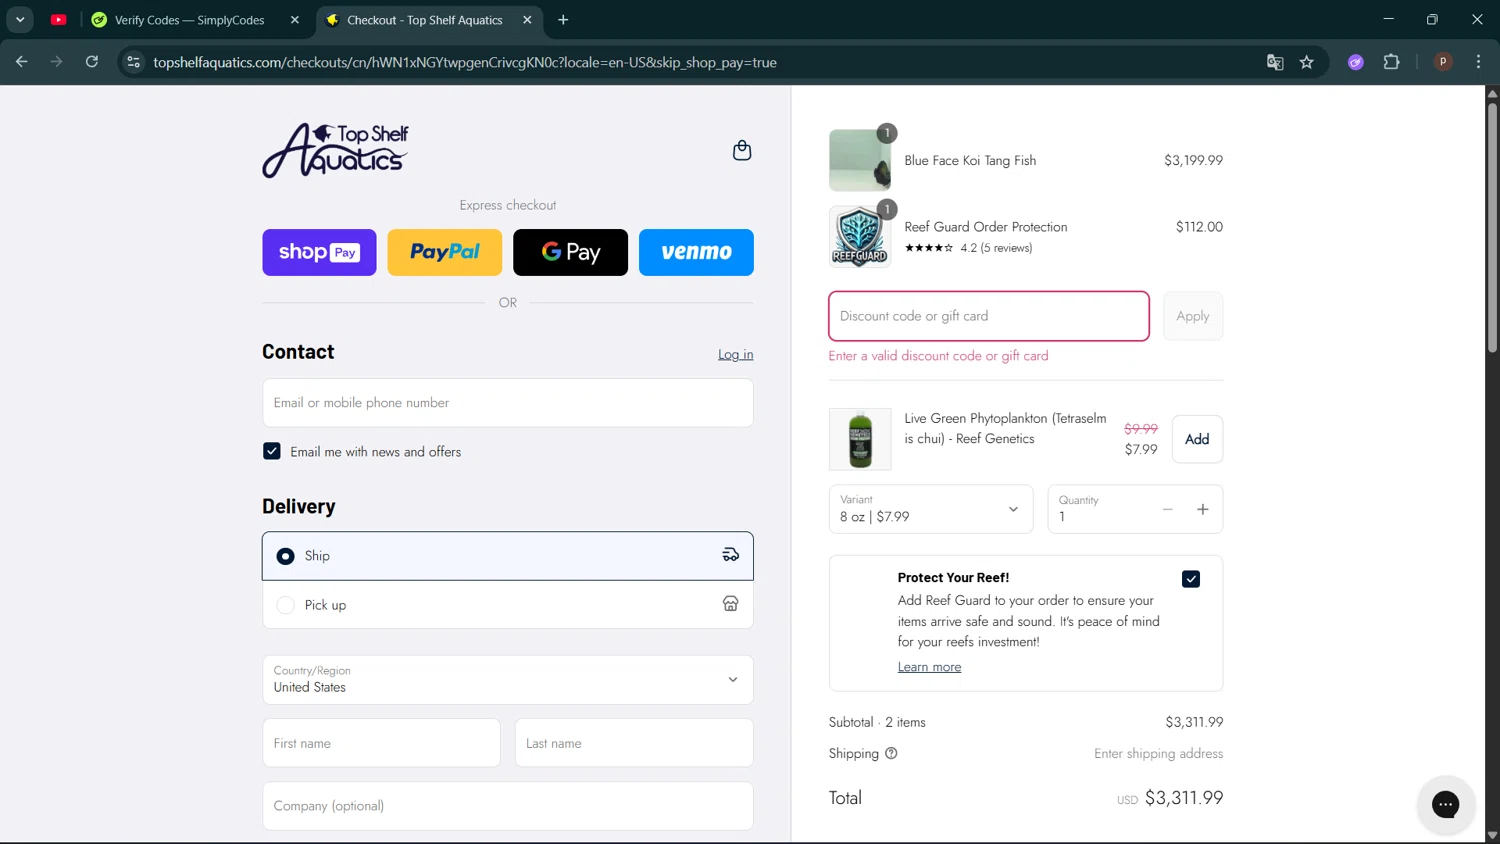This screenshot has width=1500, height=844.
Task: Open the purple extension icon
Action: 1356,62
